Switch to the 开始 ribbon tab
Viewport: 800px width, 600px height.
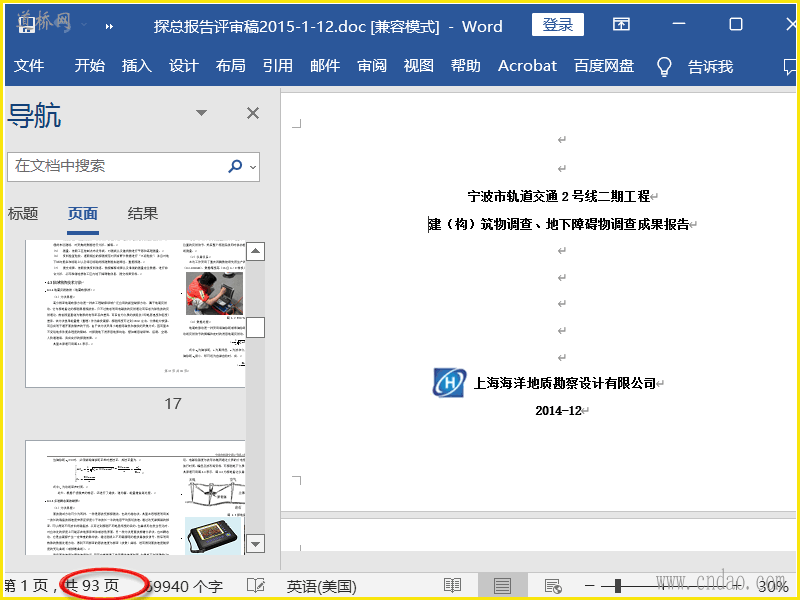(x=90, y=66)
